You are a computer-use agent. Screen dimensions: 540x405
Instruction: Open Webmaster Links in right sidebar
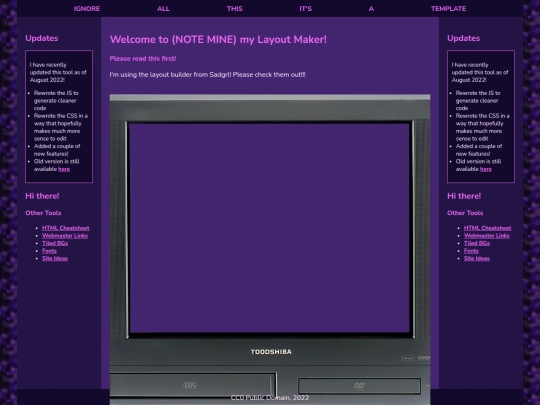click(487, 236)
